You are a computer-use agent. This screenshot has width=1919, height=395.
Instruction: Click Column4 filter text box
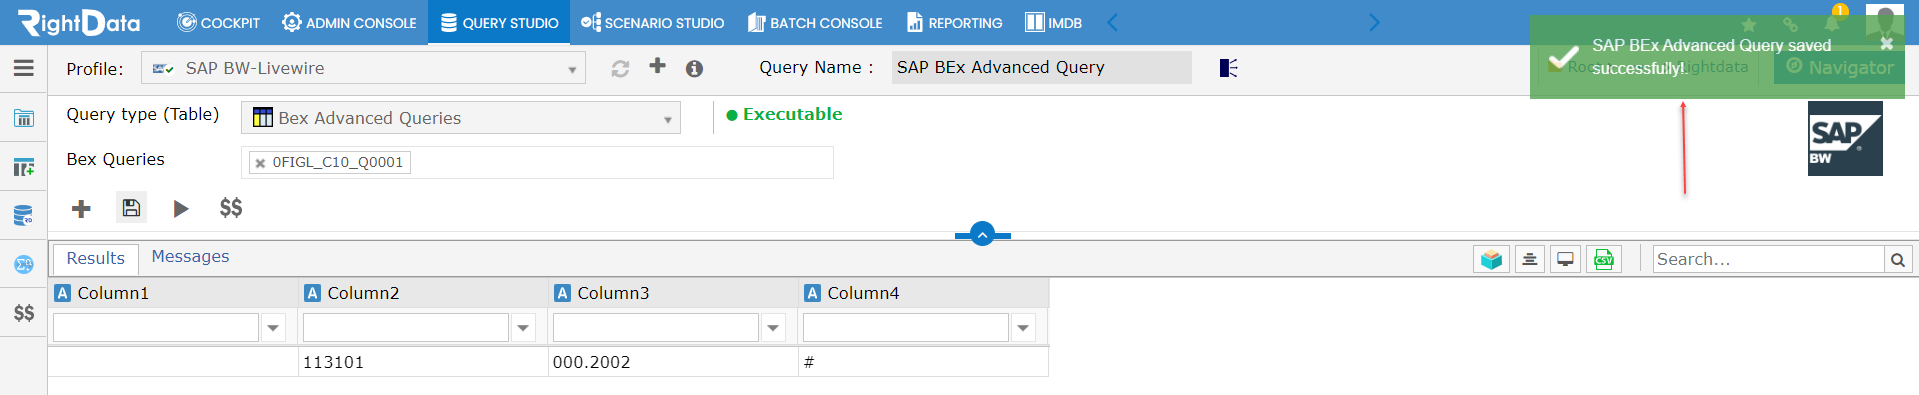tap(906, 328)
